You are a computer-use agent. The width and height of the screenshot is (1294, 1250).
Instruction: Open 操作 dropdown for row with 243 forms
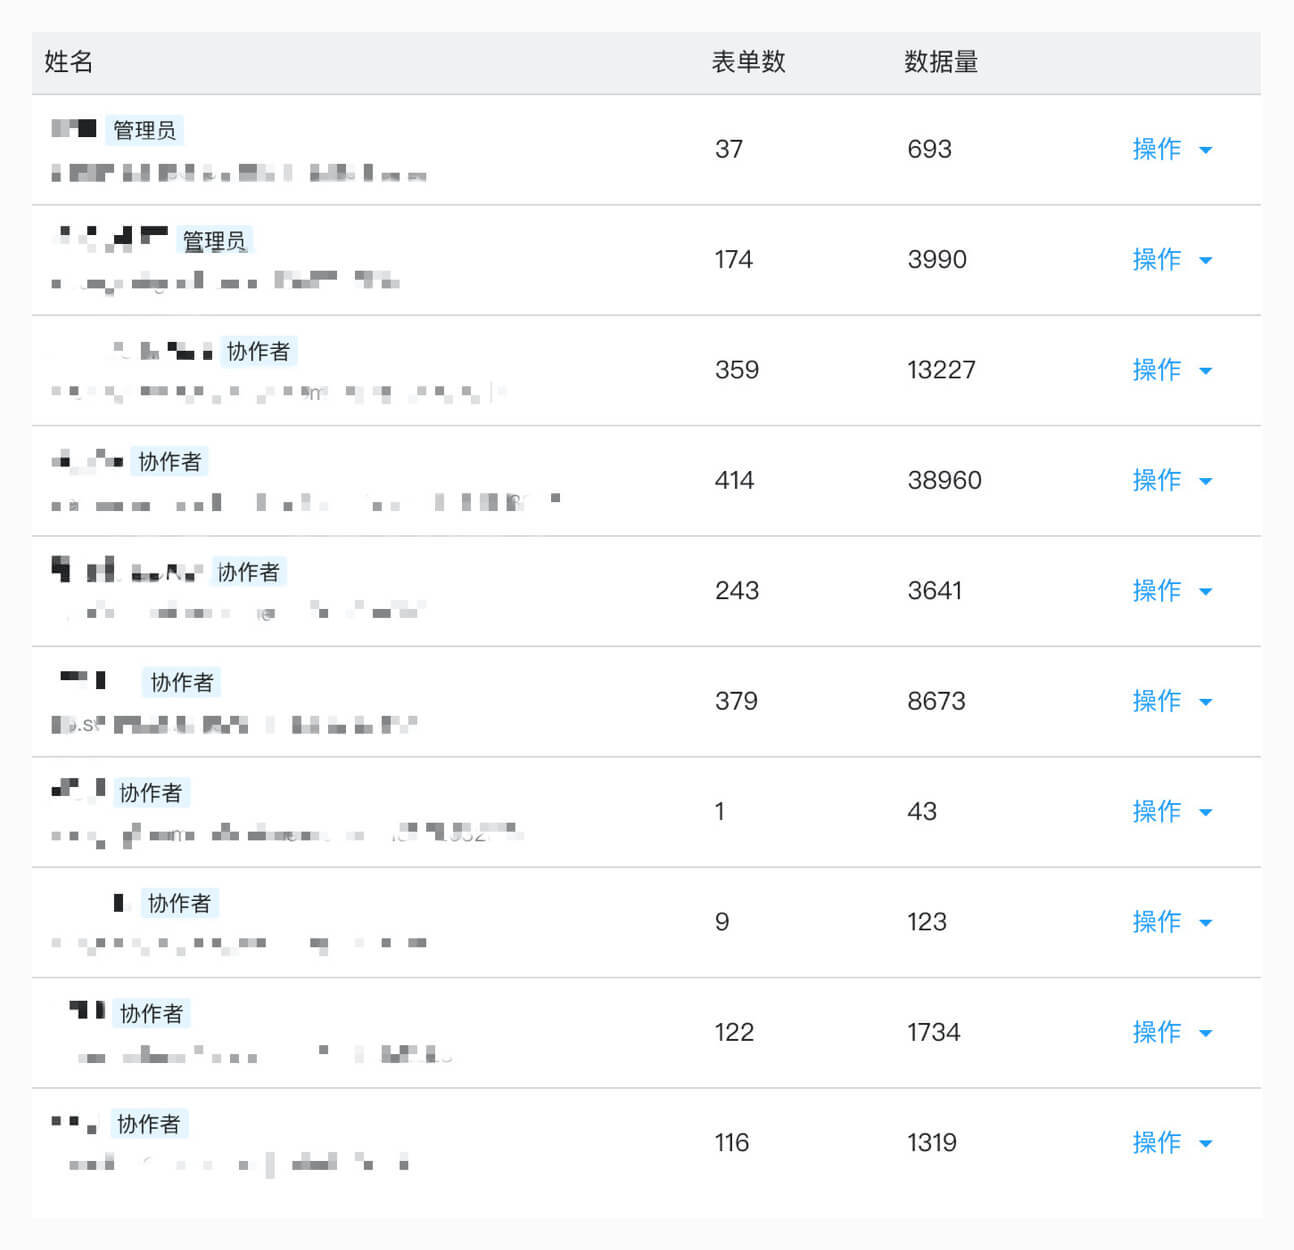(1171, 591)
